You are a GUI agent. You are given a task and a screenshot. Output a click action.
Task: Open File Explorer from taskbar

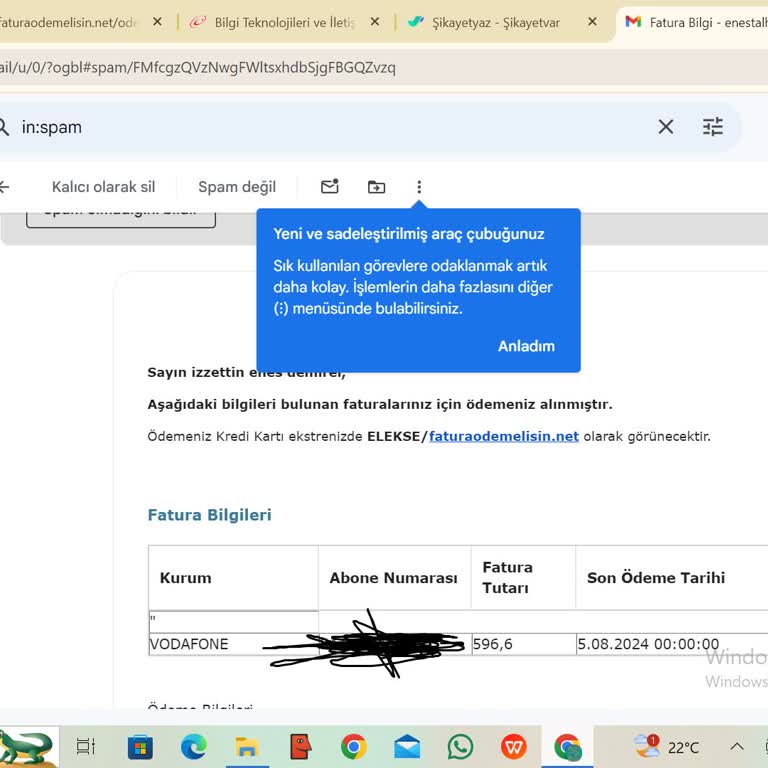point(247,747)
